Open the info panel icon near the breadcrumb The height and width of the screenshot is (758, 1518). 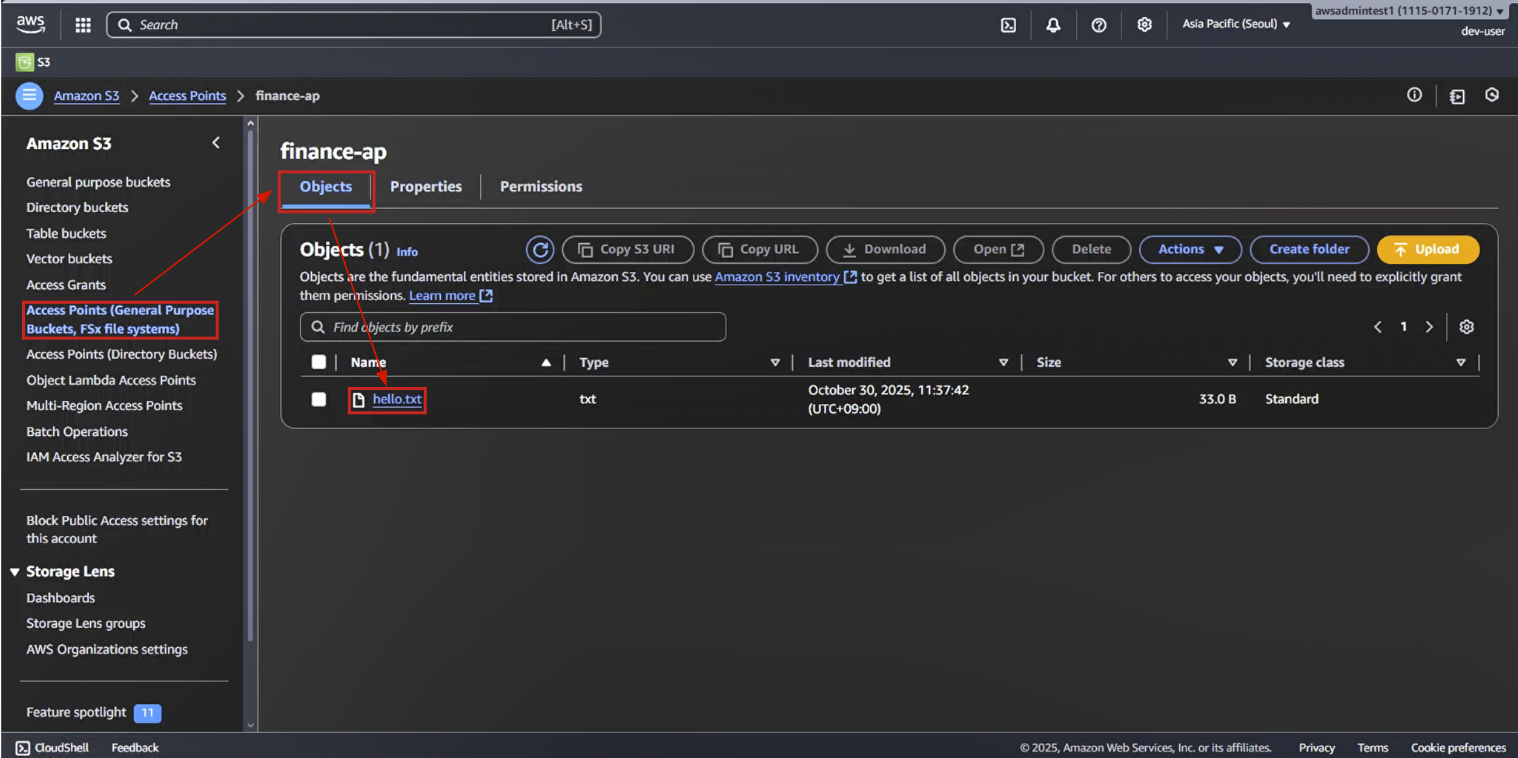tap(1414, 95)
